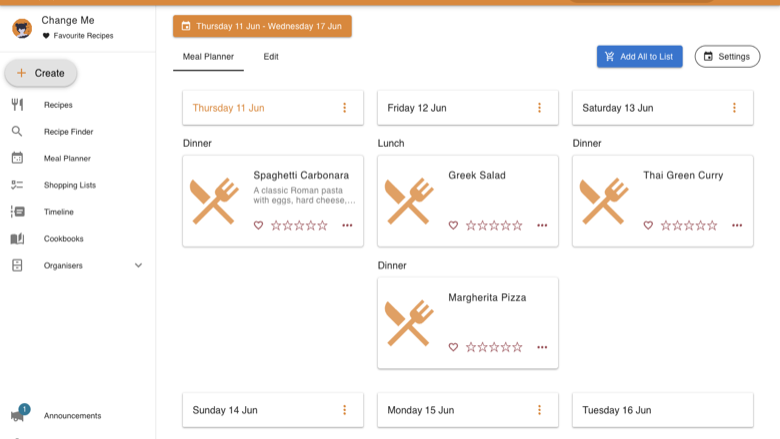The image size is (780, 439).
Task: View Announcements megaphone notifications
Action: pos(19,414)
